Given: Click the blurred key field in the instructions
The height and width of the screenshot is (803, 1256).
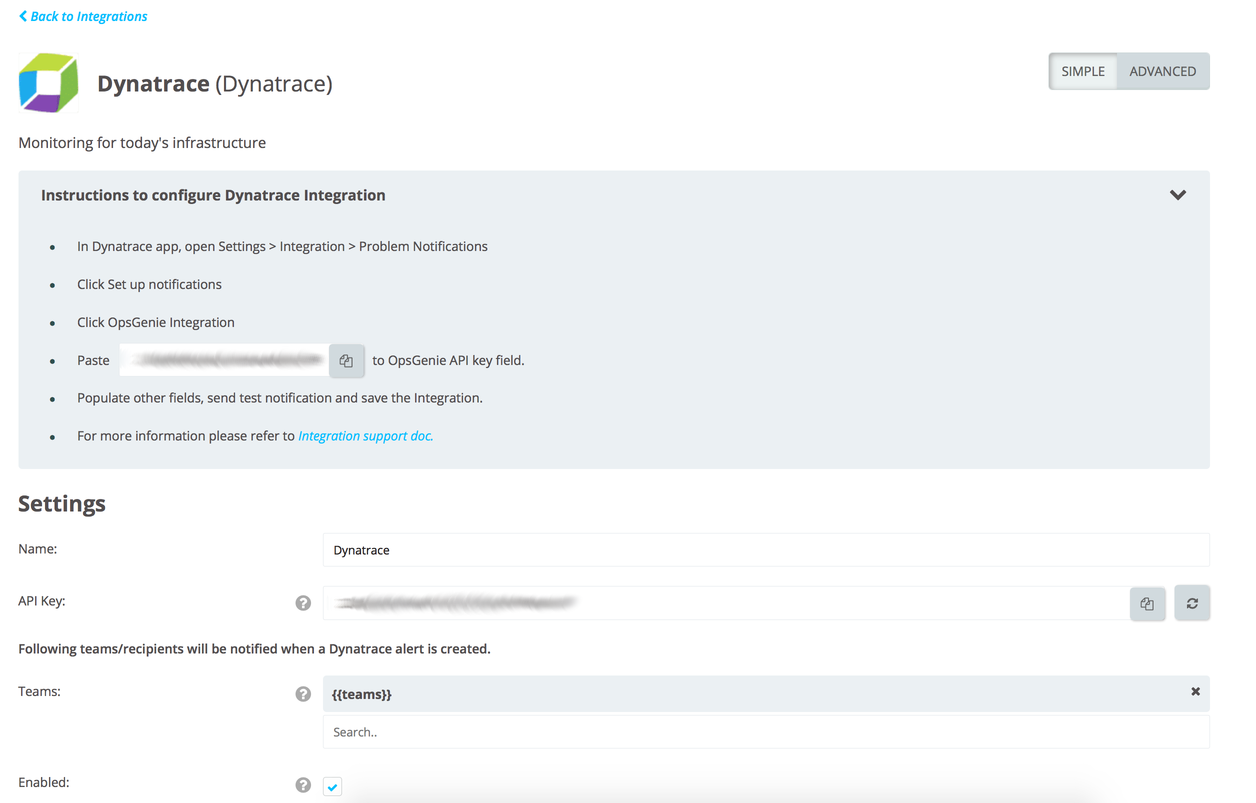Looking at the screenshot, I should (224, 360).
